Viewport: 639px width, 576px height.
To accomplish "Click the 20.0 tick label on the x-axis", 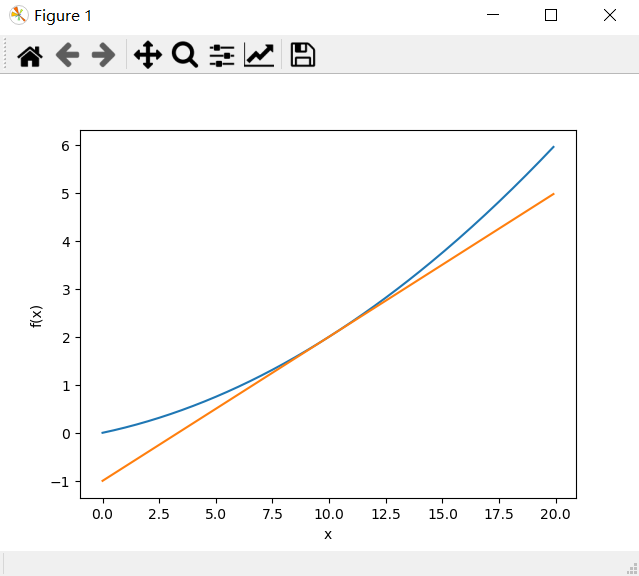I will pos(555,514).
